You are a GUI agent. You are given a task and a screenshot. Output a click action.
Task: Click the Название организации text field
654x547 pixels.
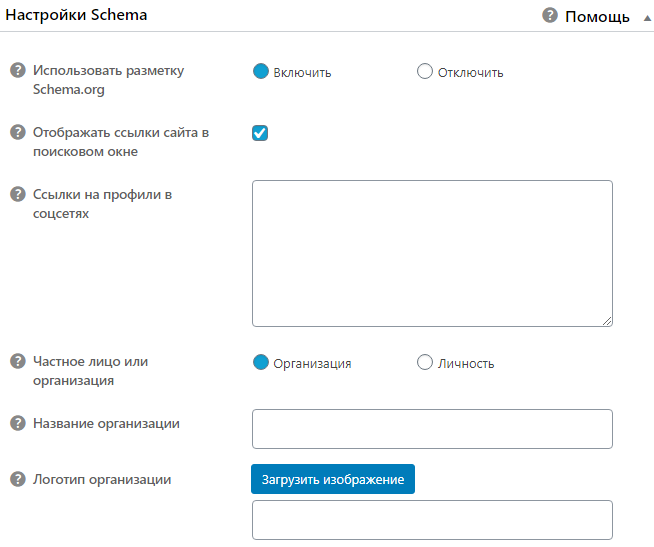[x=432, y=429]
